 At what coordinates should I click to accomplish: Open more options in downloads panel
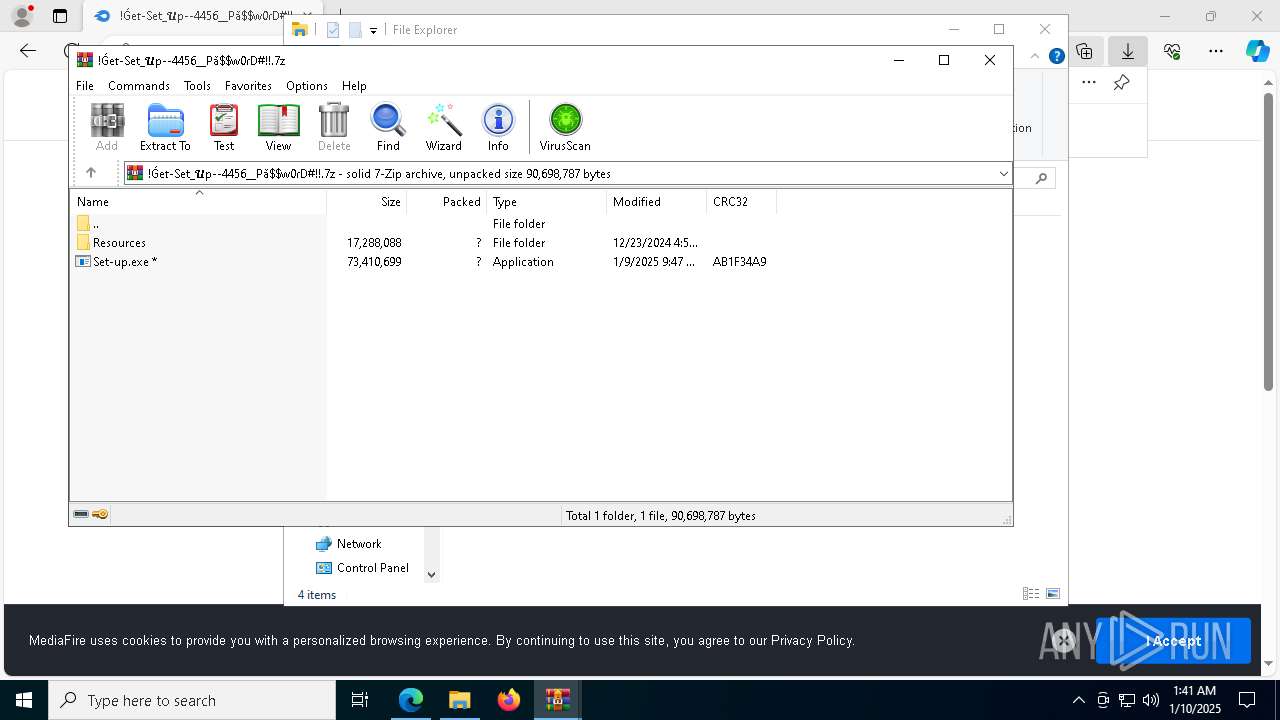tap(1089, 83)
